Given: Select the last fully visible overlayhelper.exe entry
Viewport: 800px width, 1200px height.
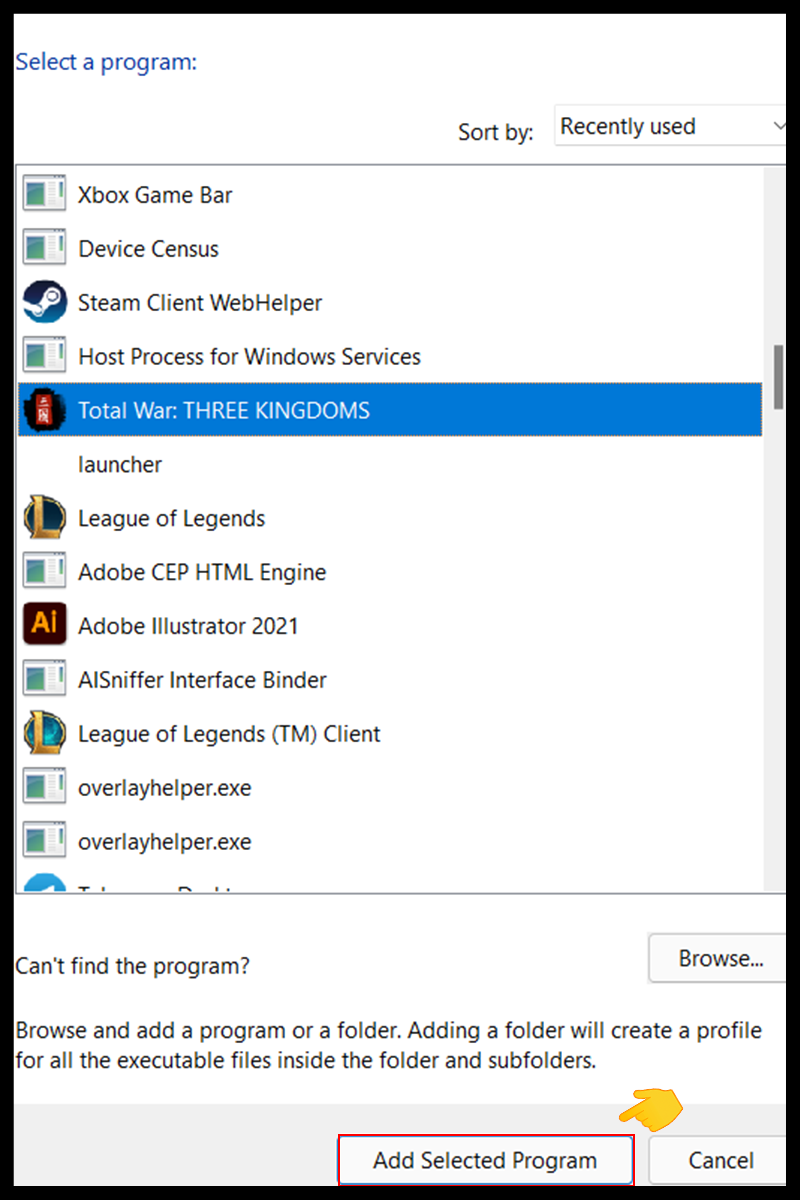Looking at the screenshot, I should click(164, 842).
